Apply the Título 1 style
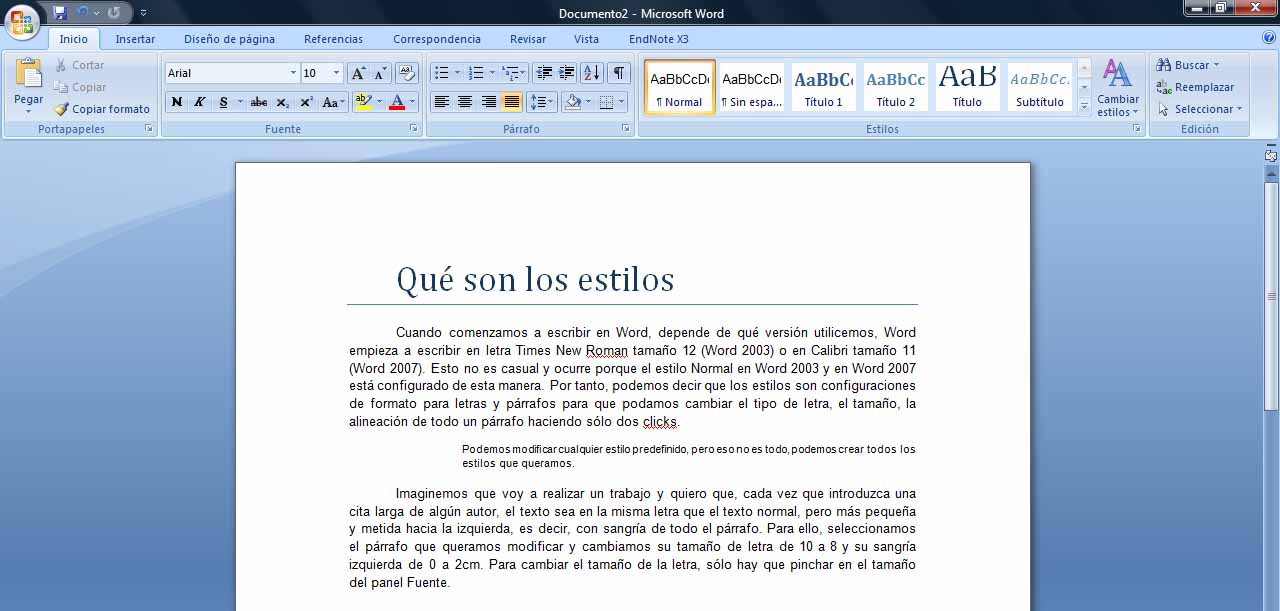The width and height of the screenshot is (1280, 611). [823, 87]
